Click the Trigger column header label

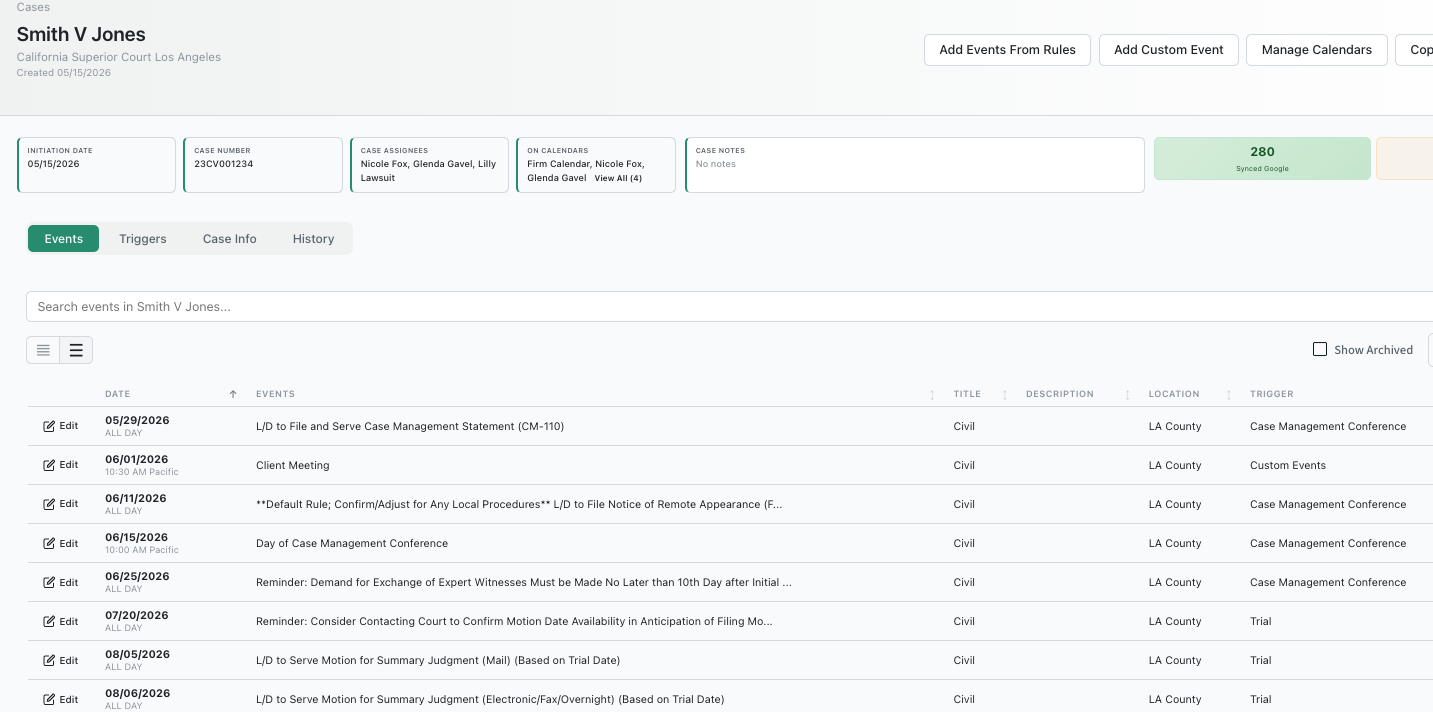(x=1272, y=394)
